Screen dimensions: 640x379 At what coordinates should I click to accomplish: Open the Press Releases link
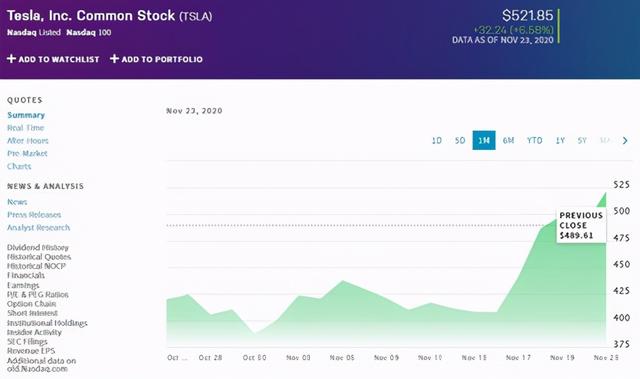coord(34,215)
